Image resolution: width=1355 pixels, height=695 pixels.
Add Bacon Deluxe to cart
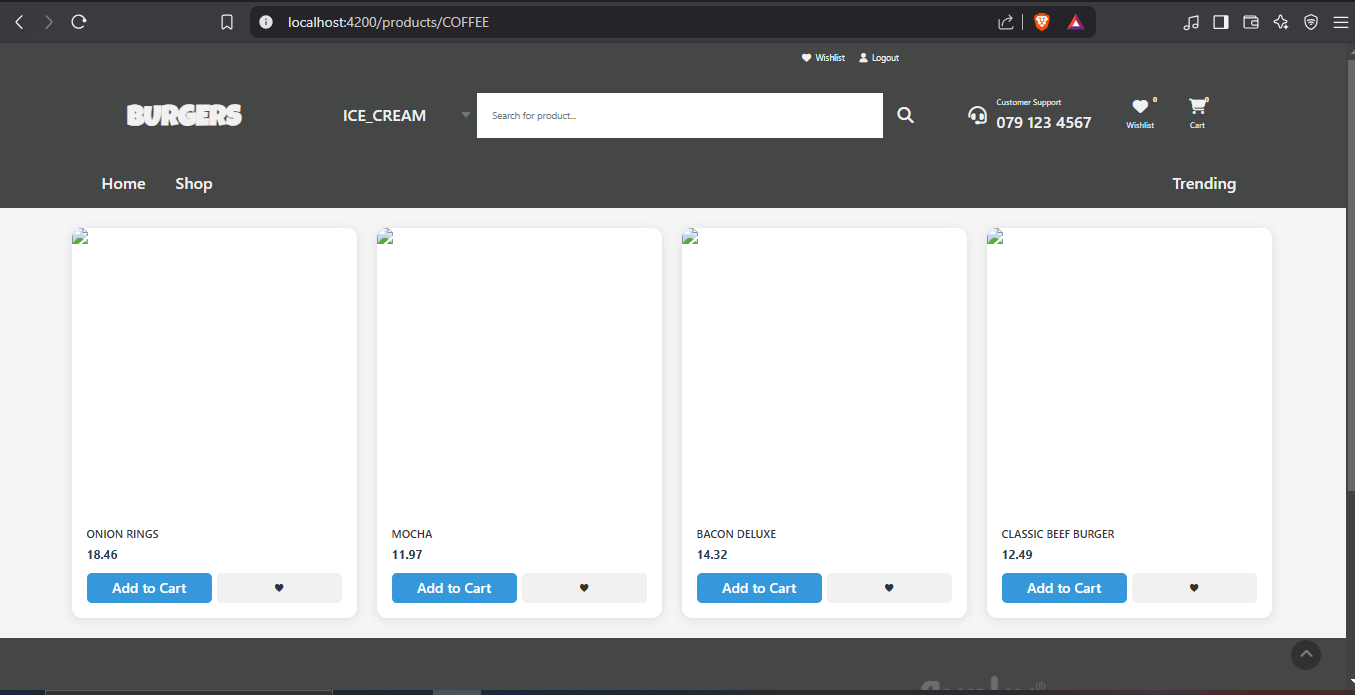click(x=759, y=588)
